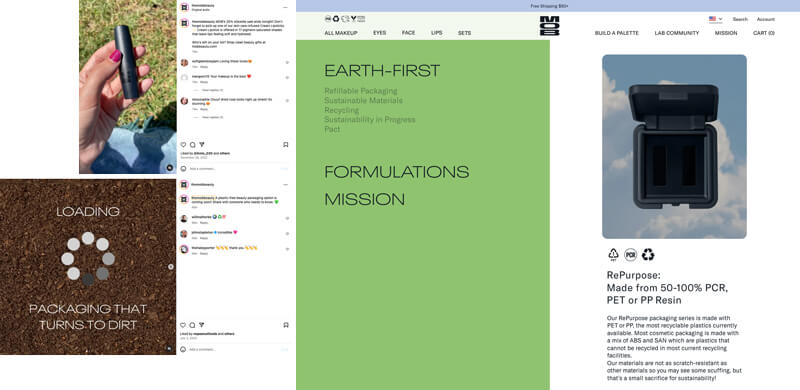Bookmark the lipstick Instagram post
The width and height of the screenshot is (800, 390).
(x=286, y=144)
